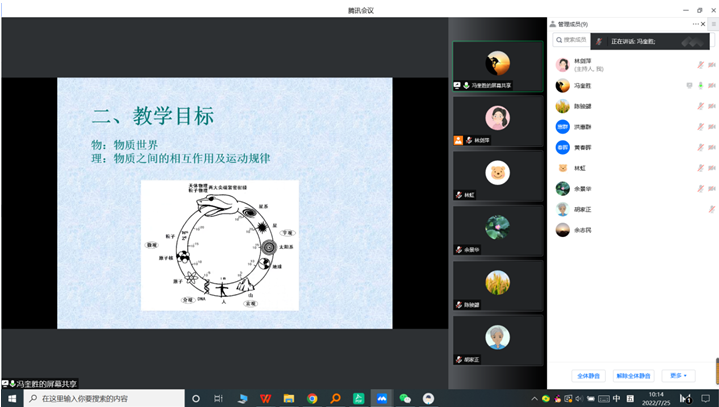Viewport: 719px width, 407px height.
Task: Toggle 冯金胜's microphone icon in member list
Action: 700,86
